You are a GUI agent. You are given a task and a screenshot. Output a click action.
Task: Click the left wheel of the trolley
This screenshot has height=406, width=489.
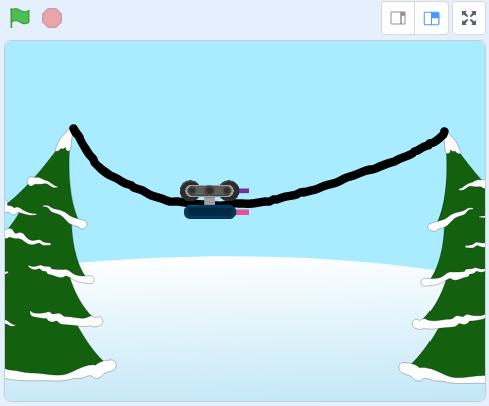coord(190,190)
